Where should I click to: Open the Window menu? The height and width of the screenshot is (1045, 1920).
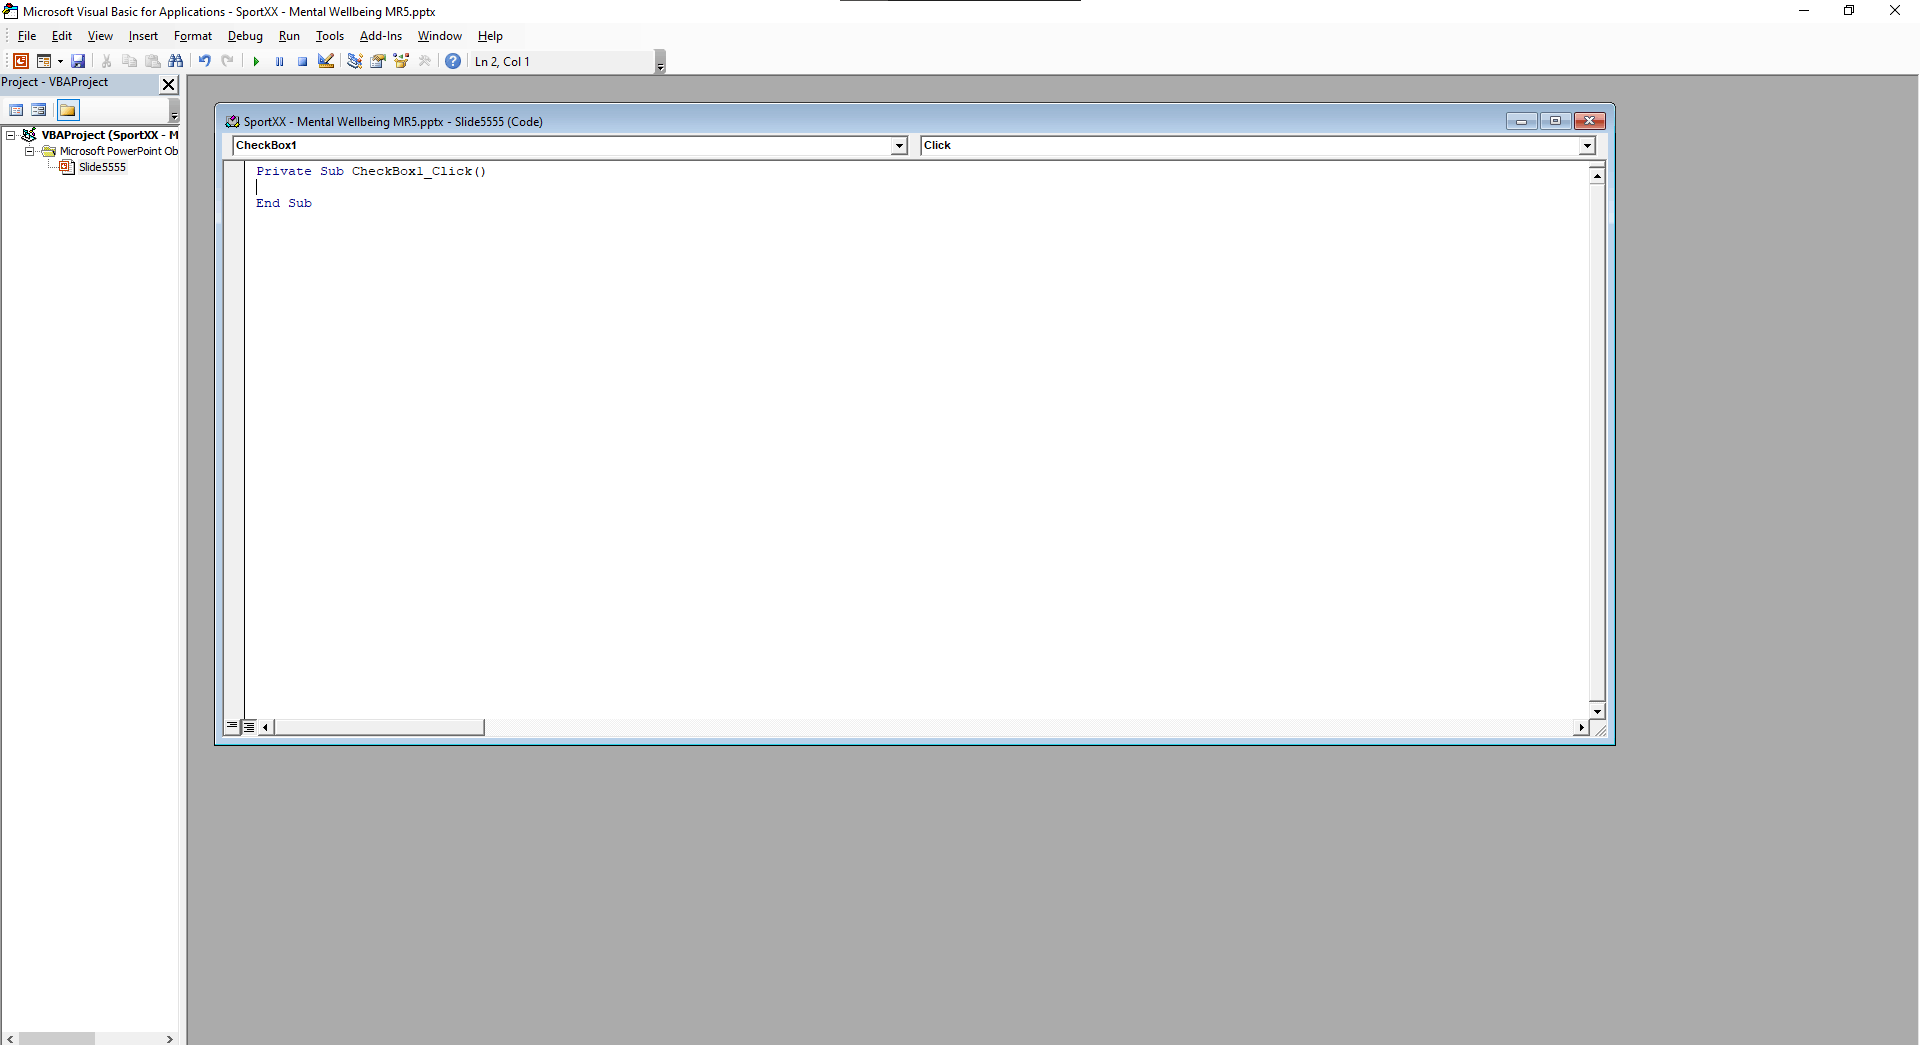click(x=440, y=36)
